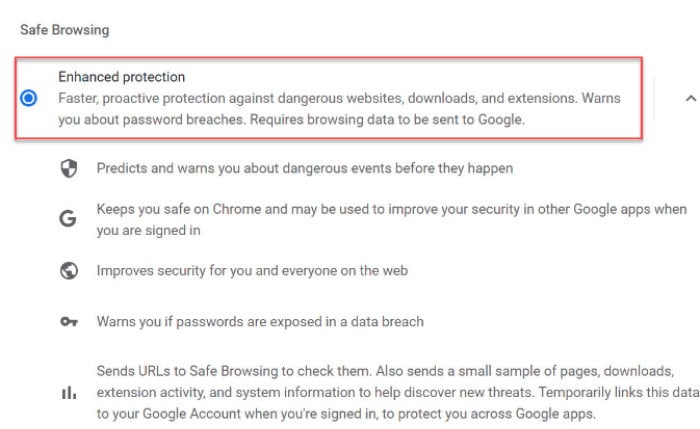Click Improves security for you and everyone text

click(x=252, y=271)
